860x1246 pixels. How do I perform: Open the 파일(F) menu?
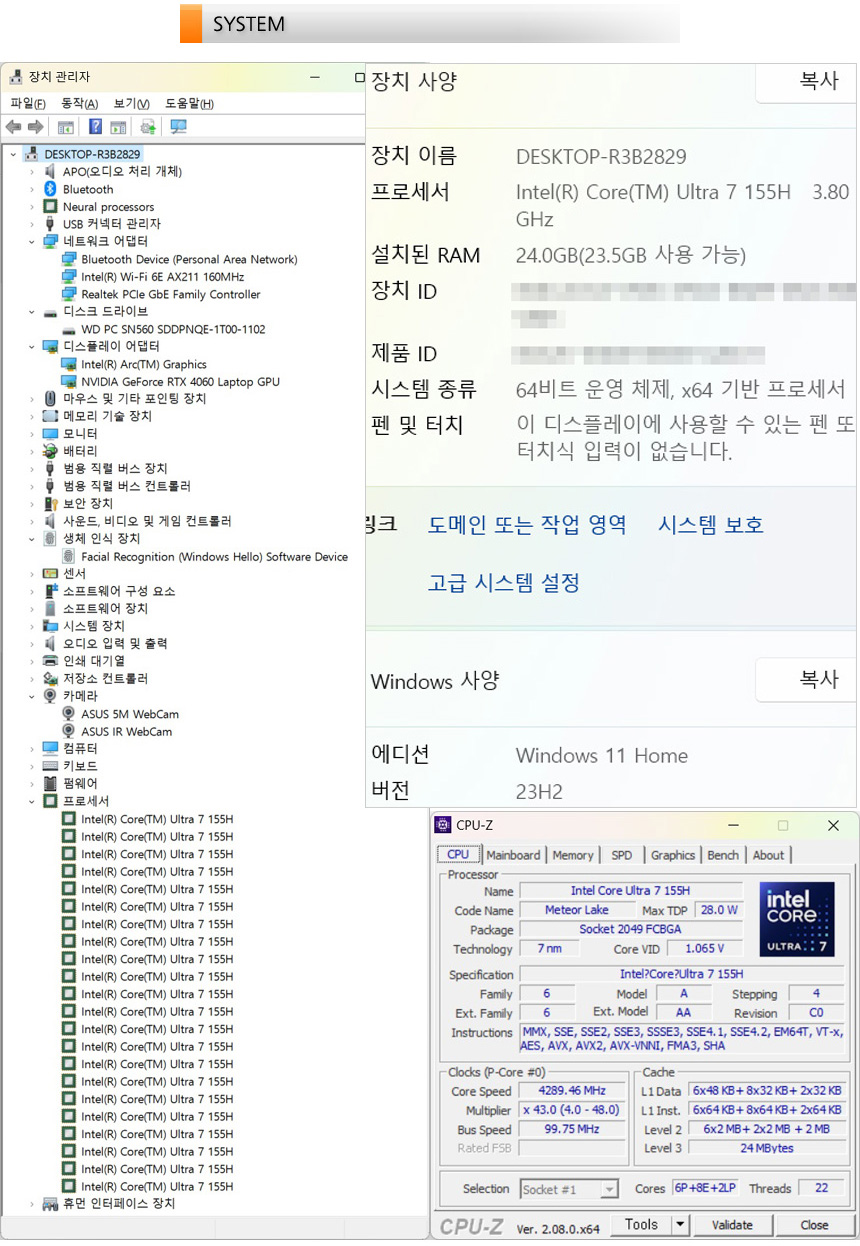28,104
